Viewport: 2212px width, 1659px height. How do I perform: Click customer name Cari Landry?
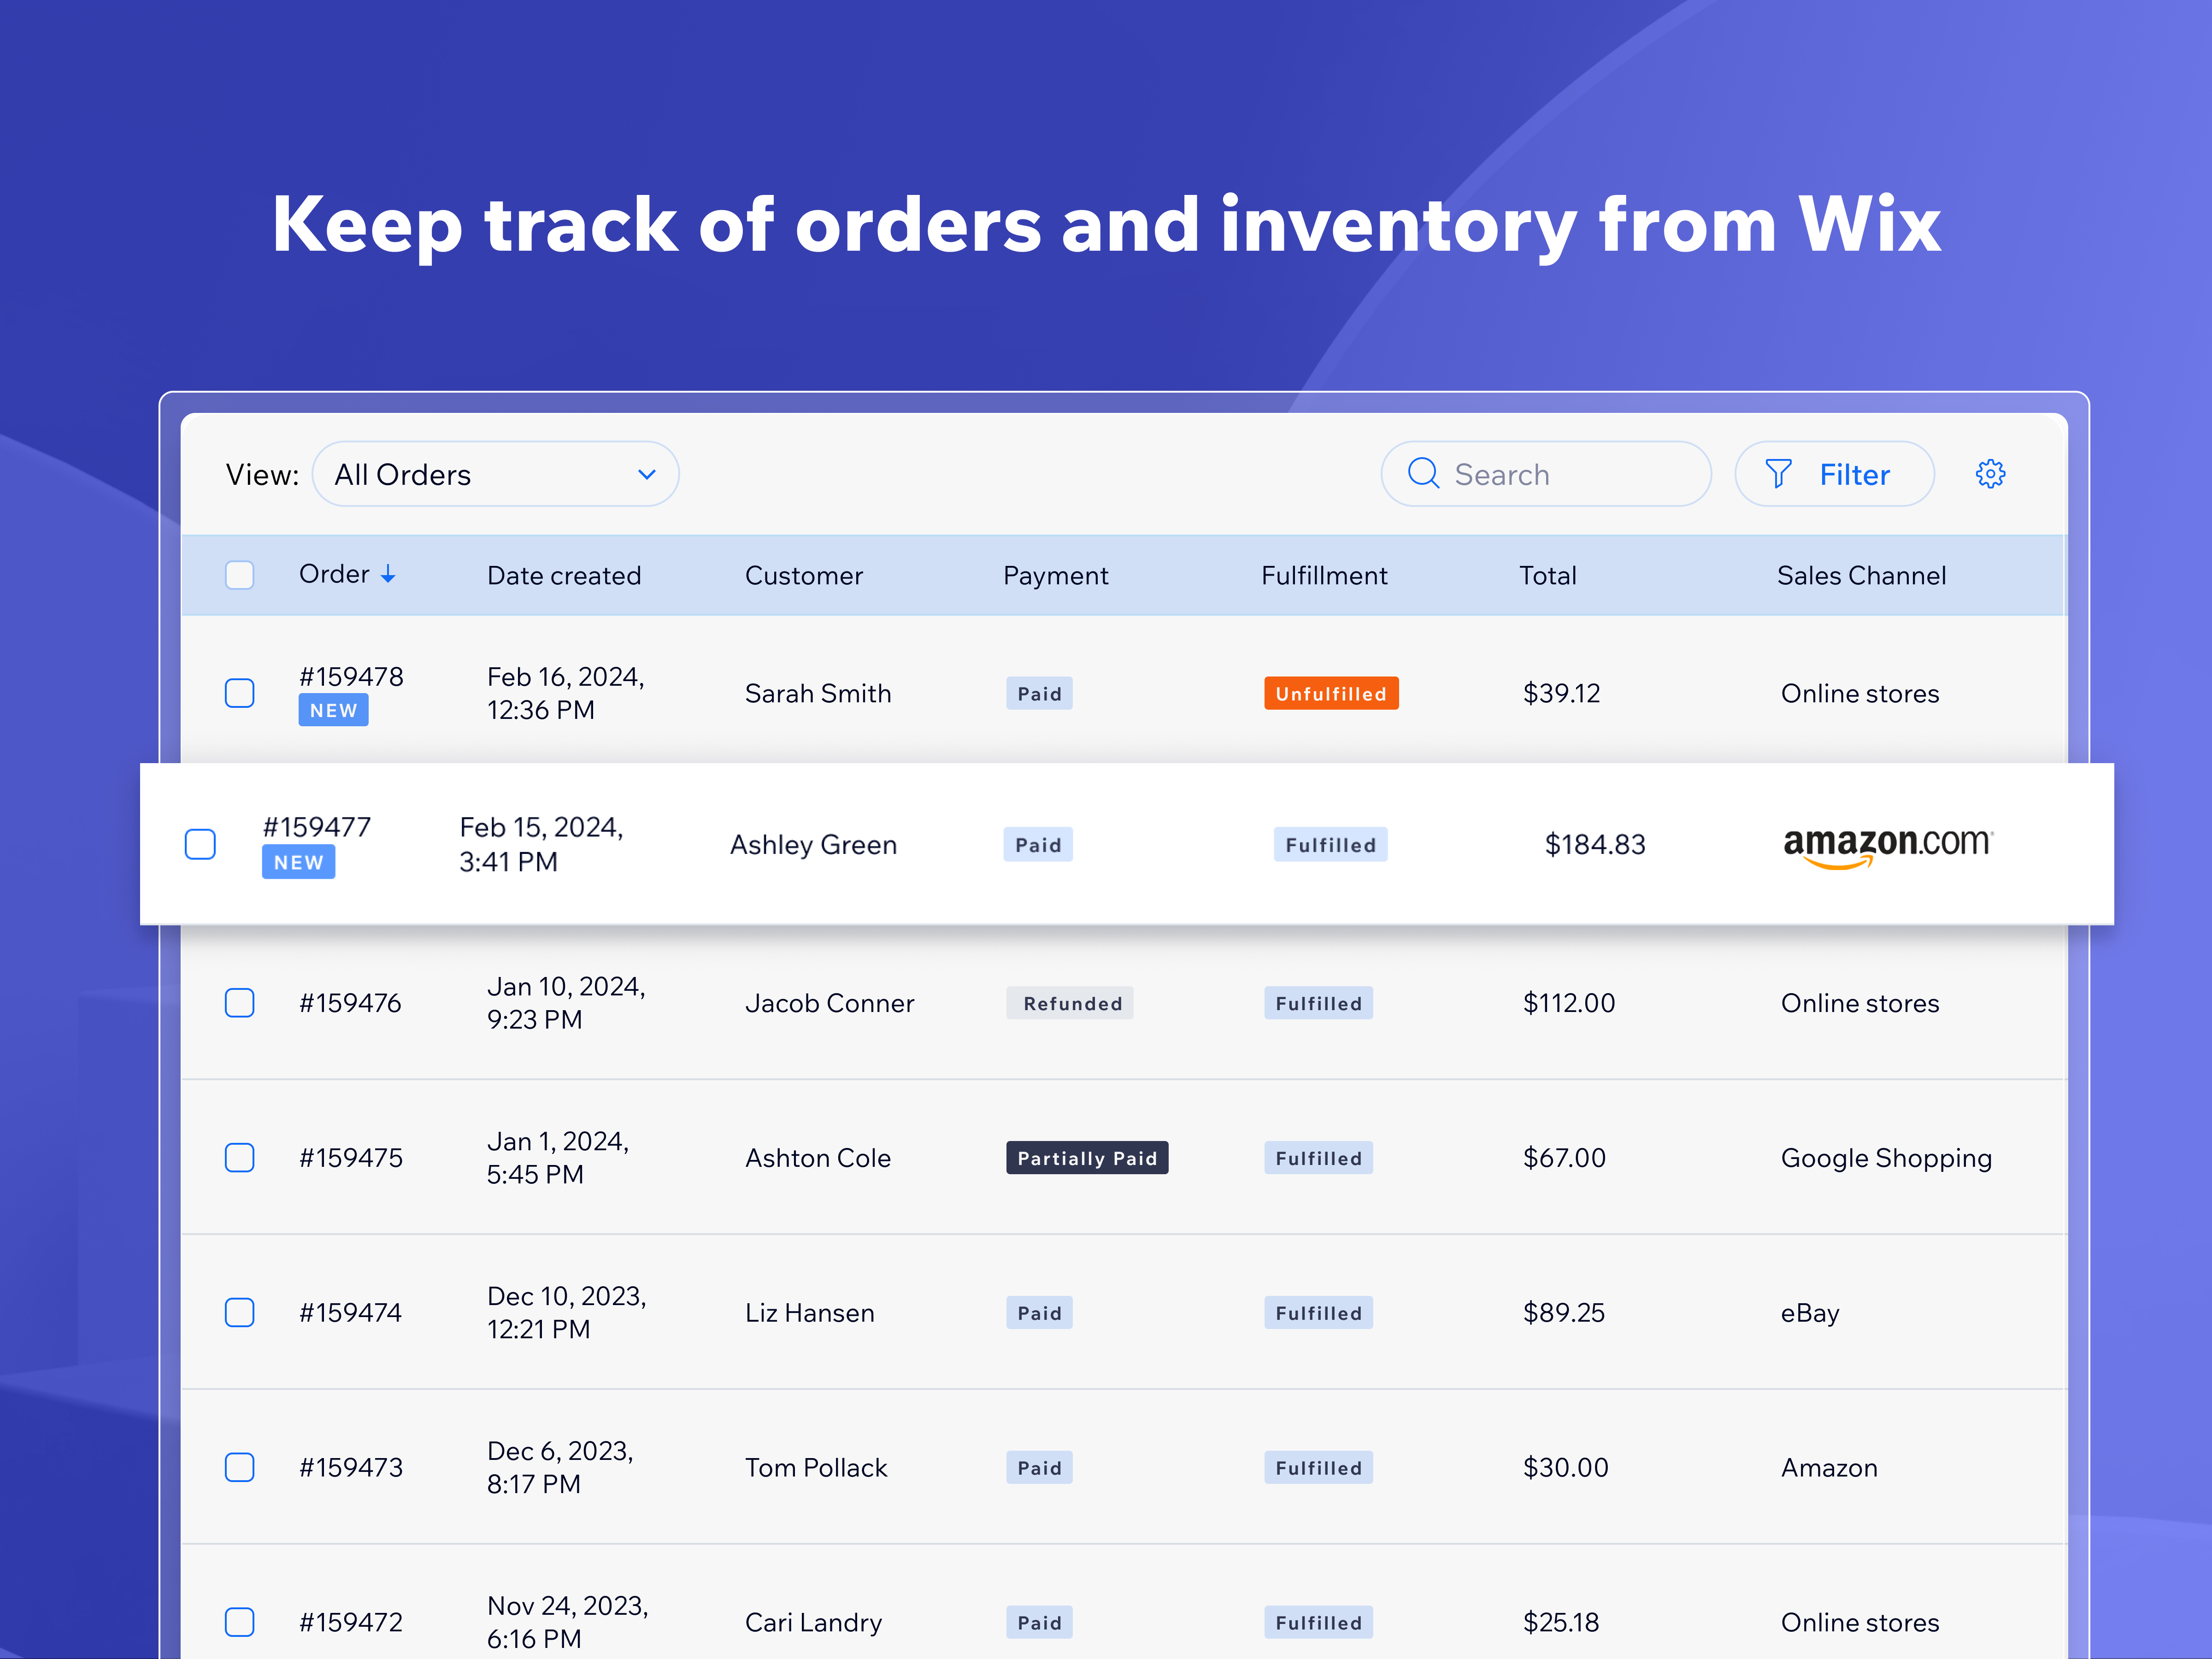(814, 1622)
